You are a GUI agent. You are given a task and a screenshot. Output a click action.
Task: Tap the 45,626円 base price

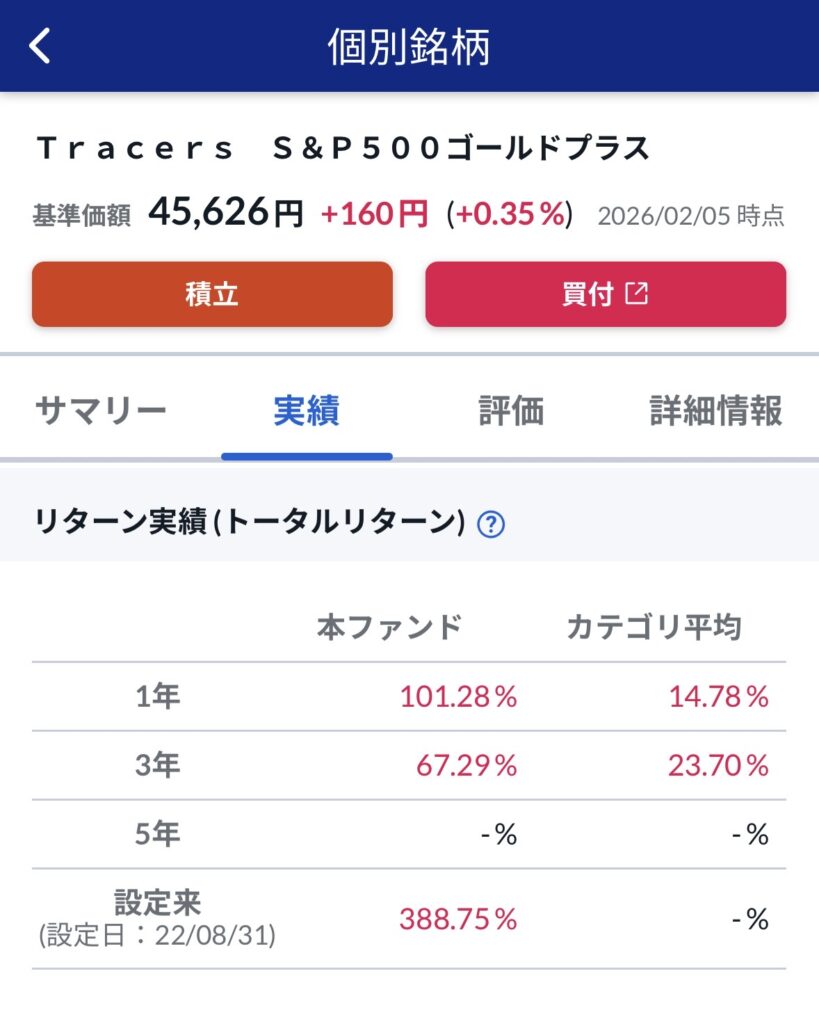click(x=226, y=213)
